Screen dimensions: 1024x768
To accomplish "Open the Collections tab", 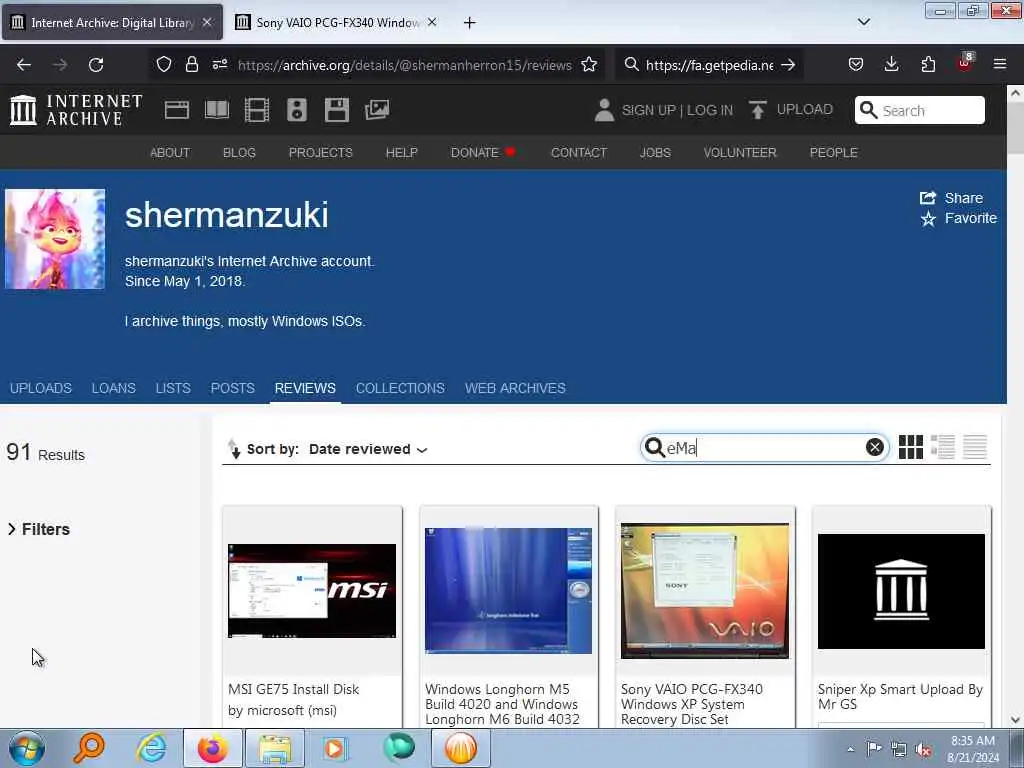I will (400, 388).
